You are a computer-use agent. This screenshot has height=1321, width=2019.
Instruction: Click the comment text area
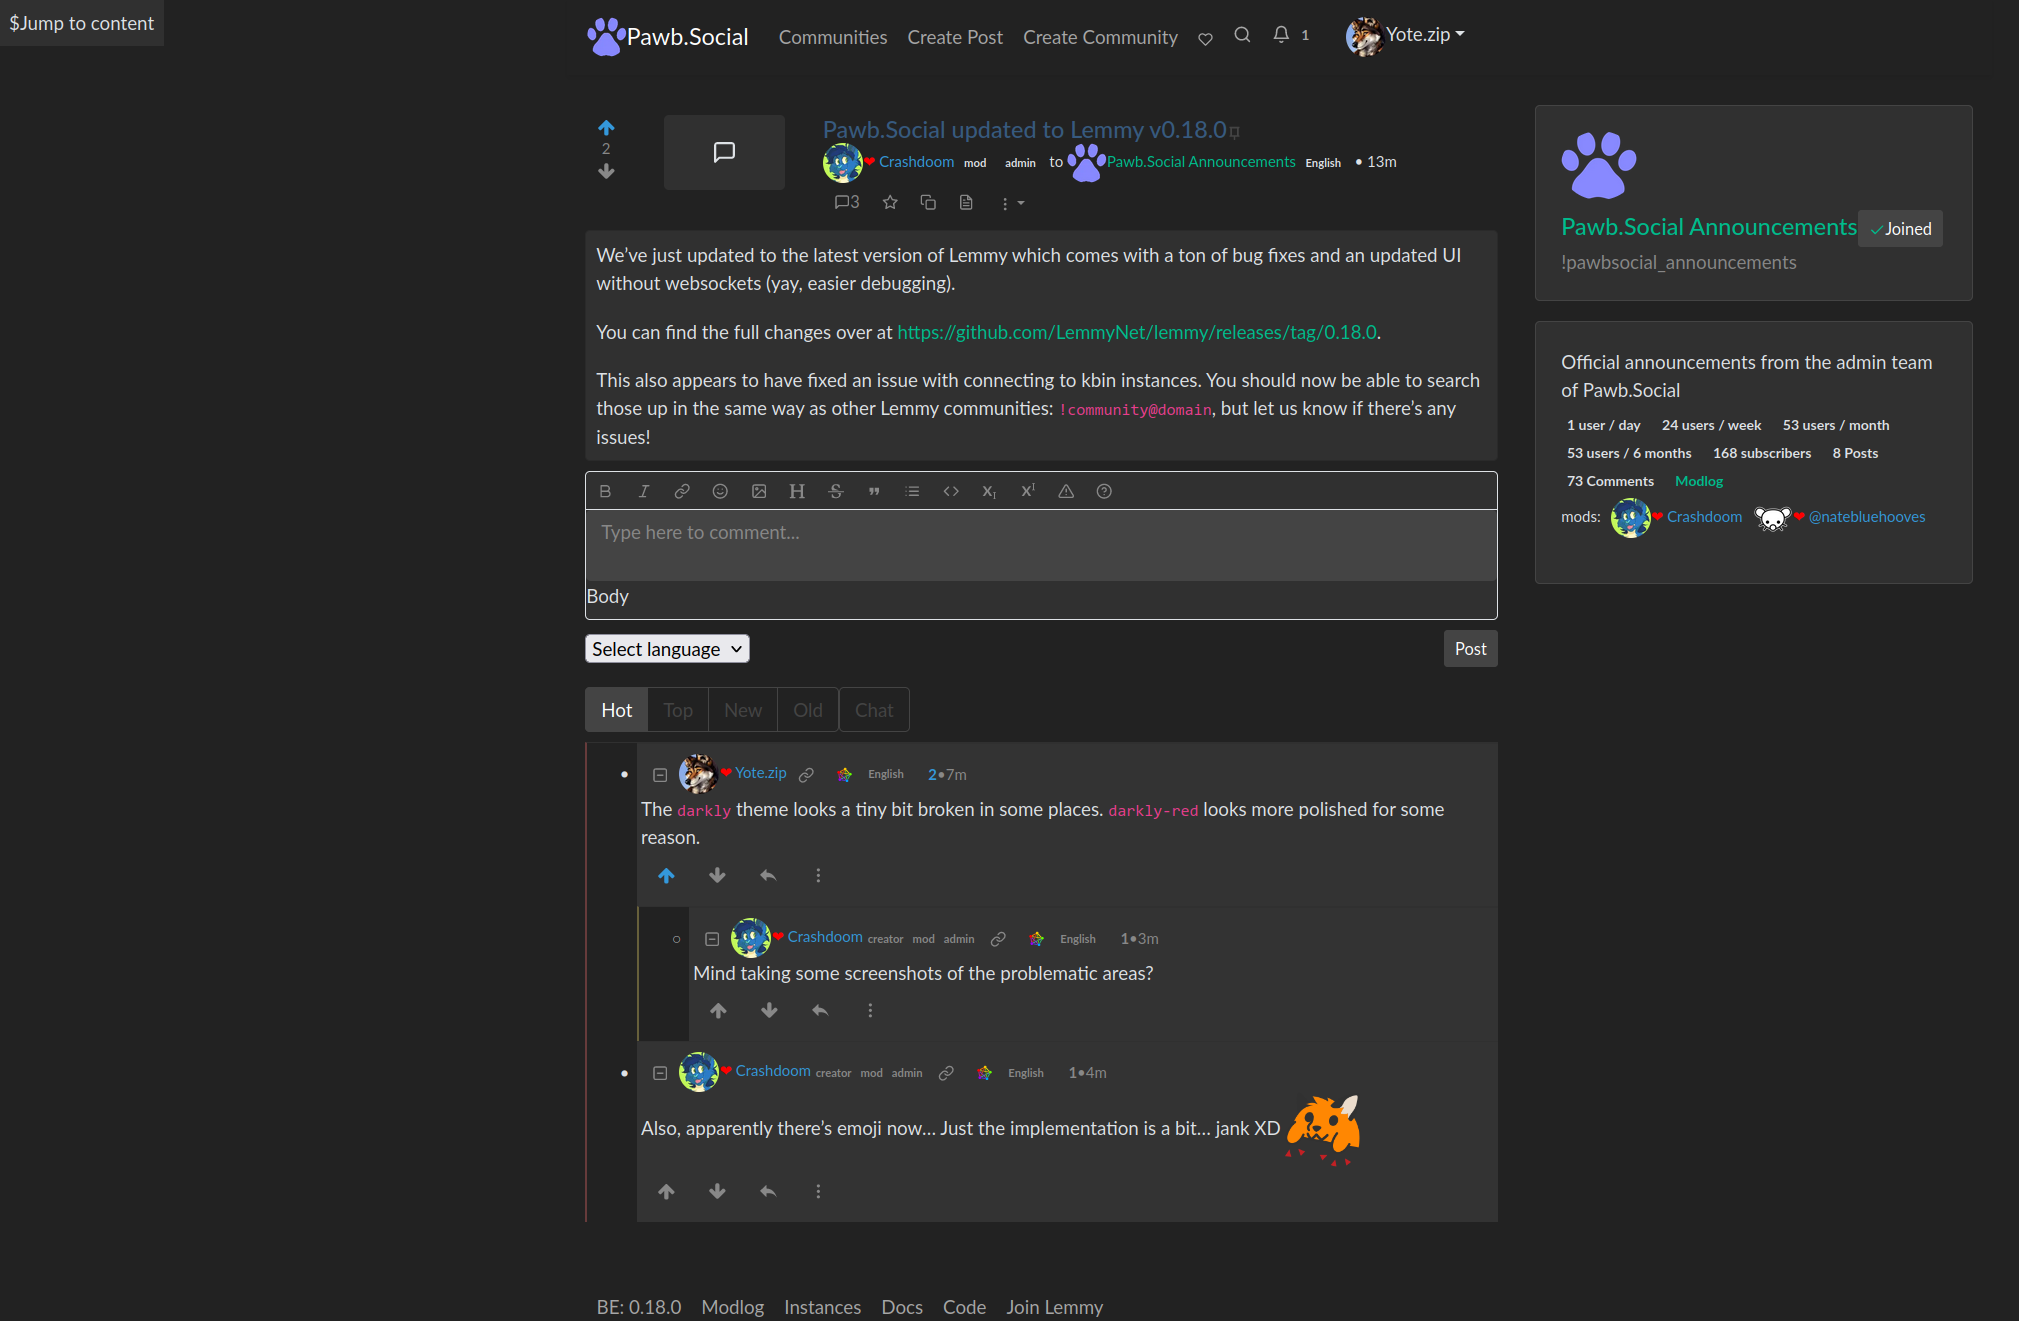[1041, 545]
